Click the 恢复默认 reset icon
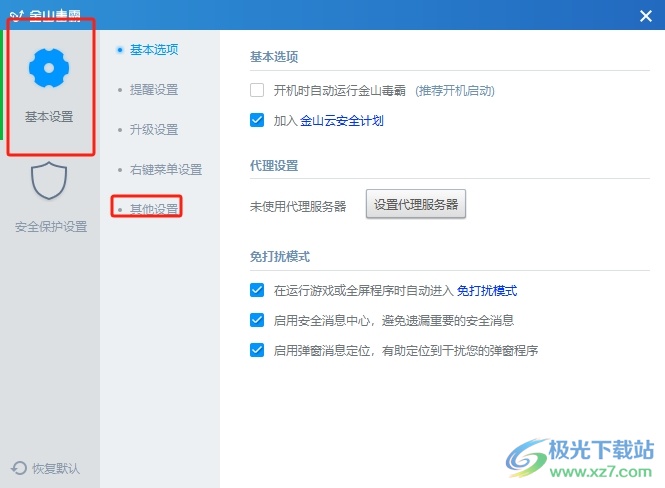 coord(19,468)
